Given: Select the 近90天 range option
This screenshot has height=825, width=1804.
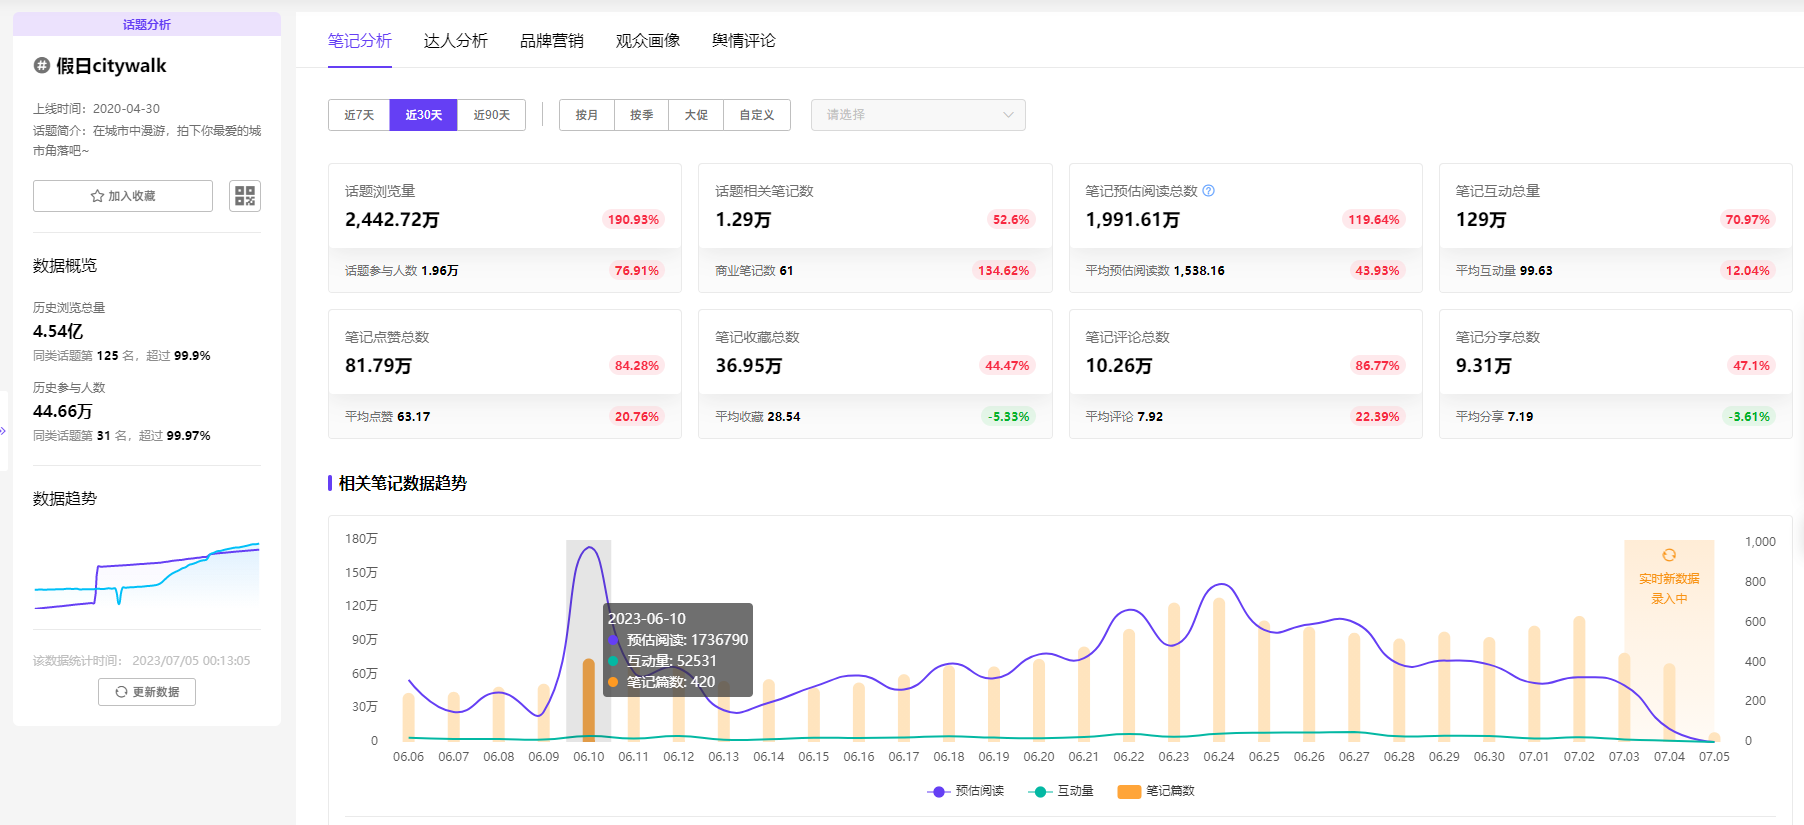Looking at the screenshot, I should pyautogui.click(x=492, y=115).
